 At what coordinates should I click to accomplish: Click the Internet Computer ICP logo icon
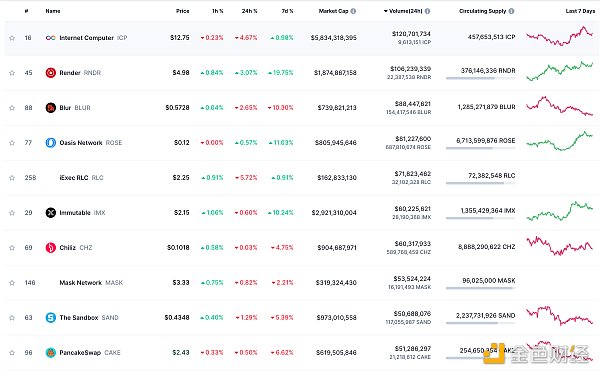(x=51, y=38)
